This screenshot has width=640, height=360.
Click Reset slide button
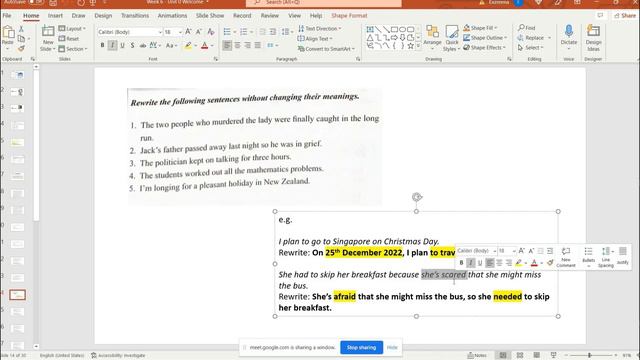tap(69, 38)
